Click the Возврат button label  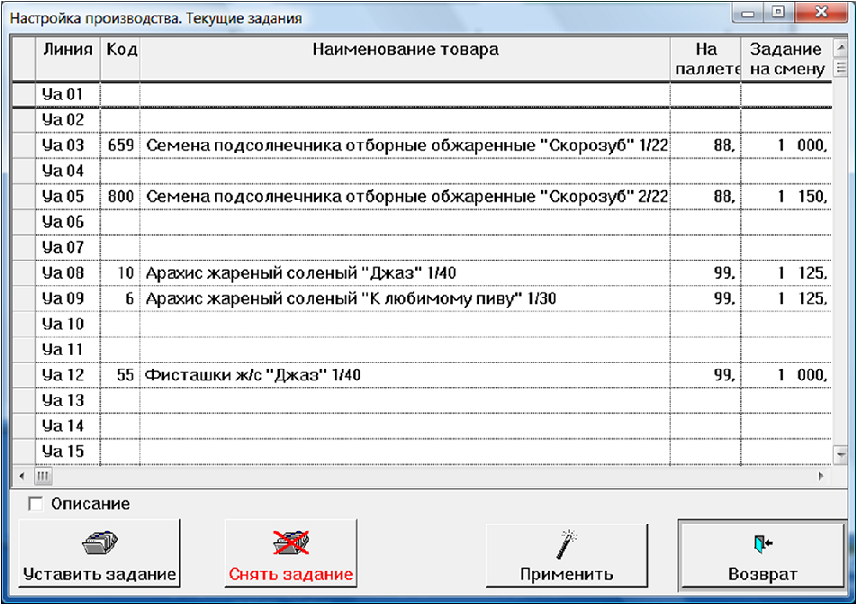tap(762, 574)
